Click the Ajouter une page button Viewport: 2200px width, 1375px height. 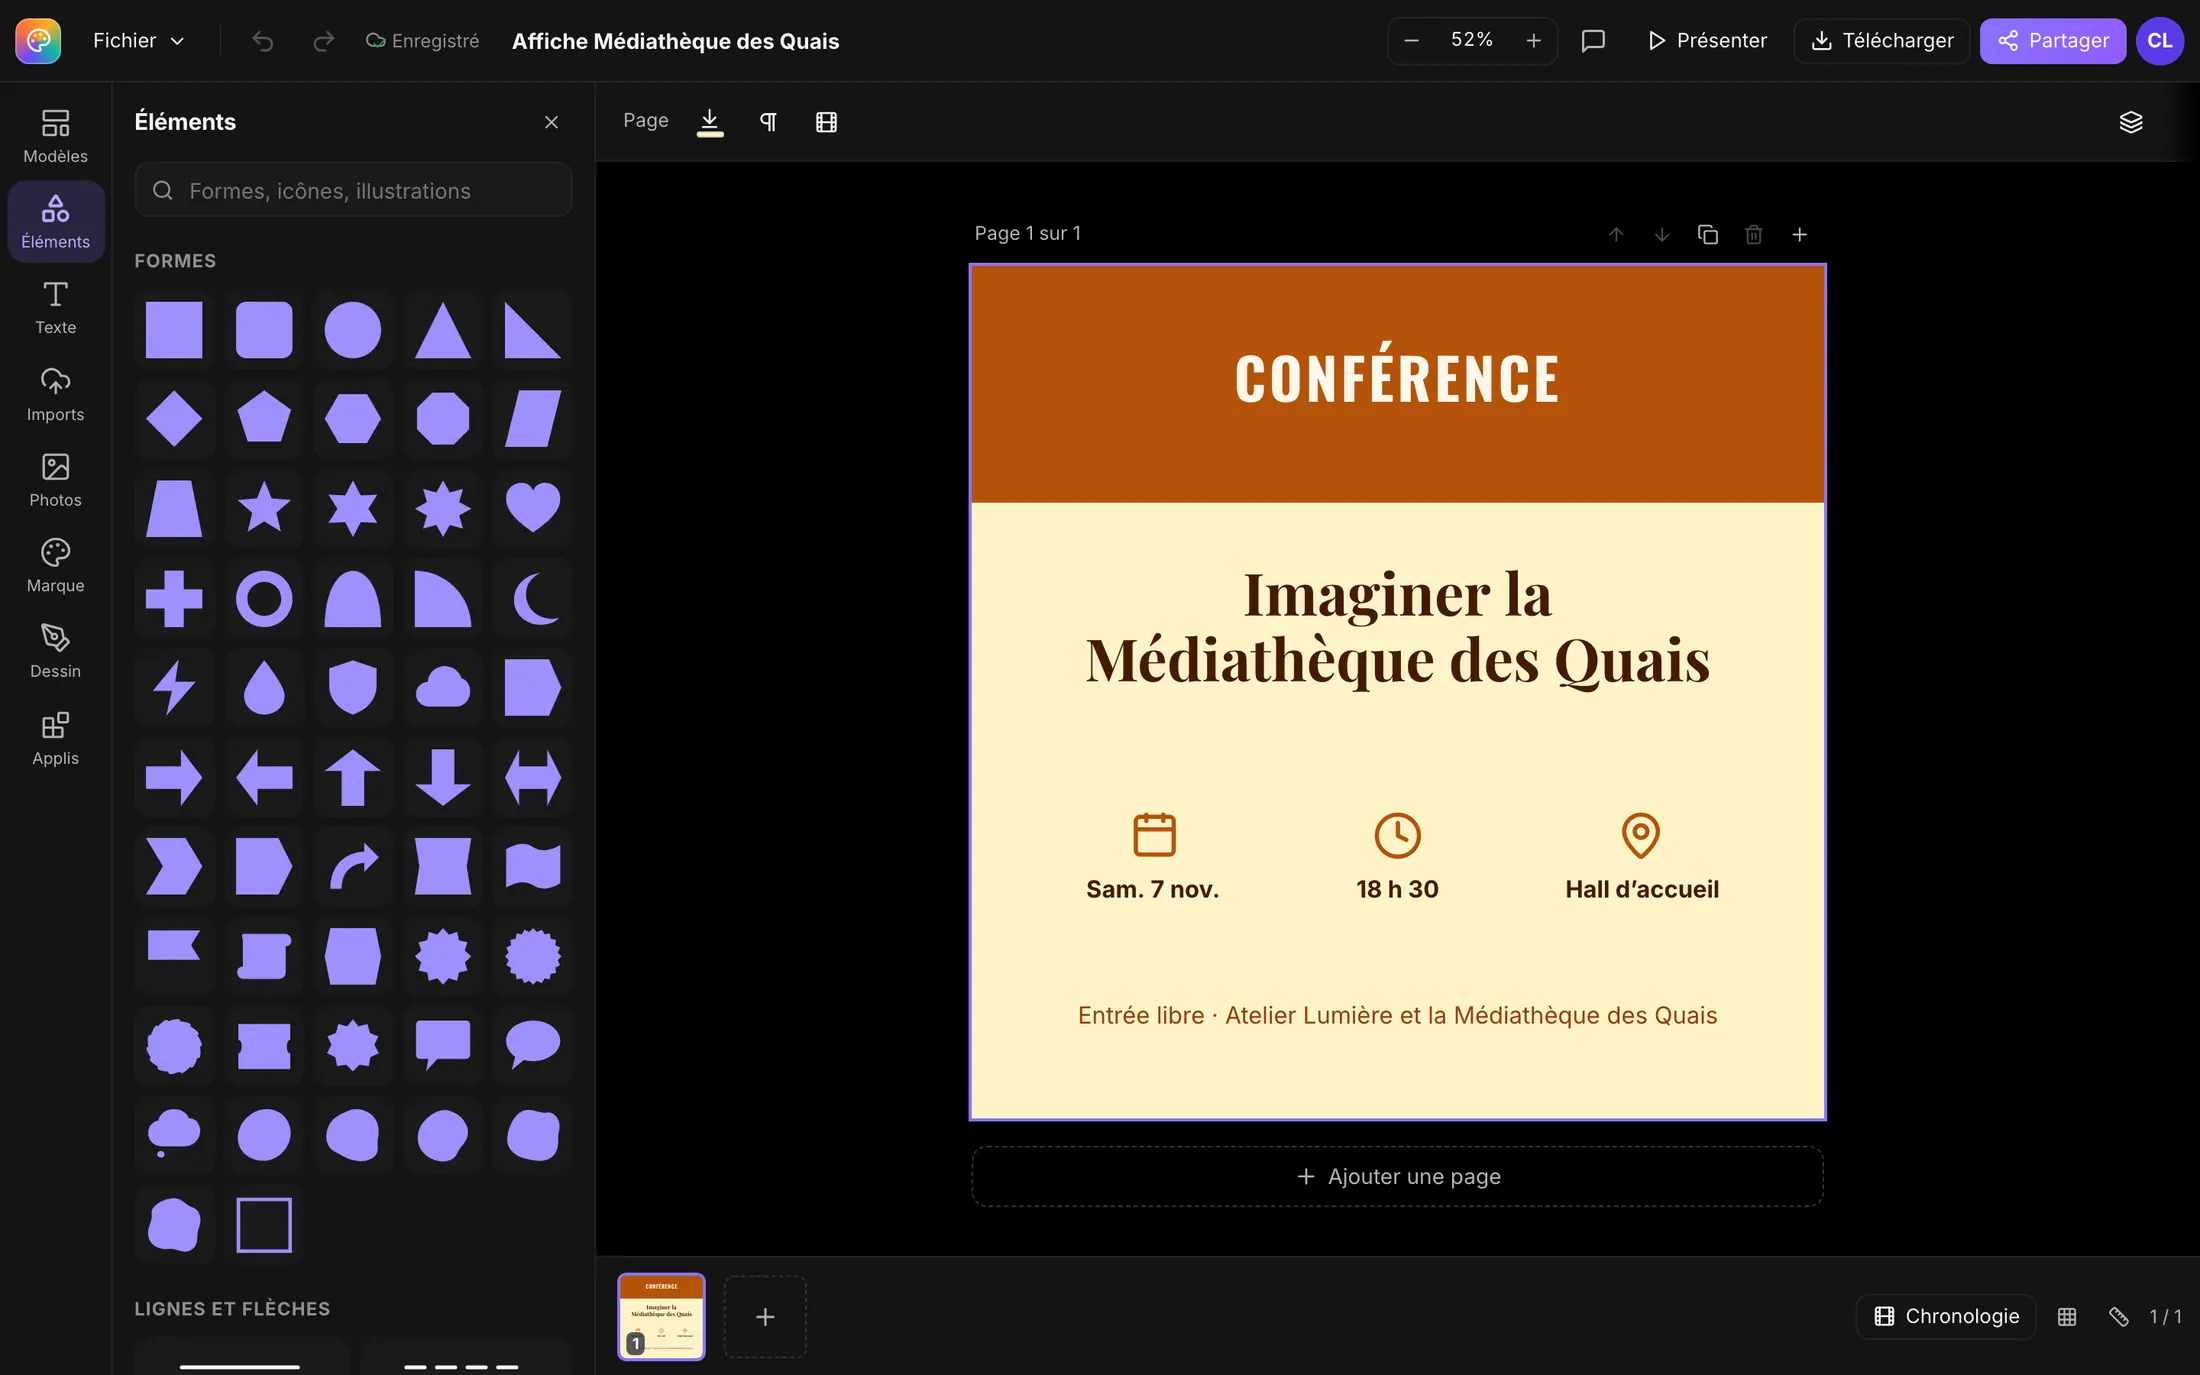click(1397, 1177)
